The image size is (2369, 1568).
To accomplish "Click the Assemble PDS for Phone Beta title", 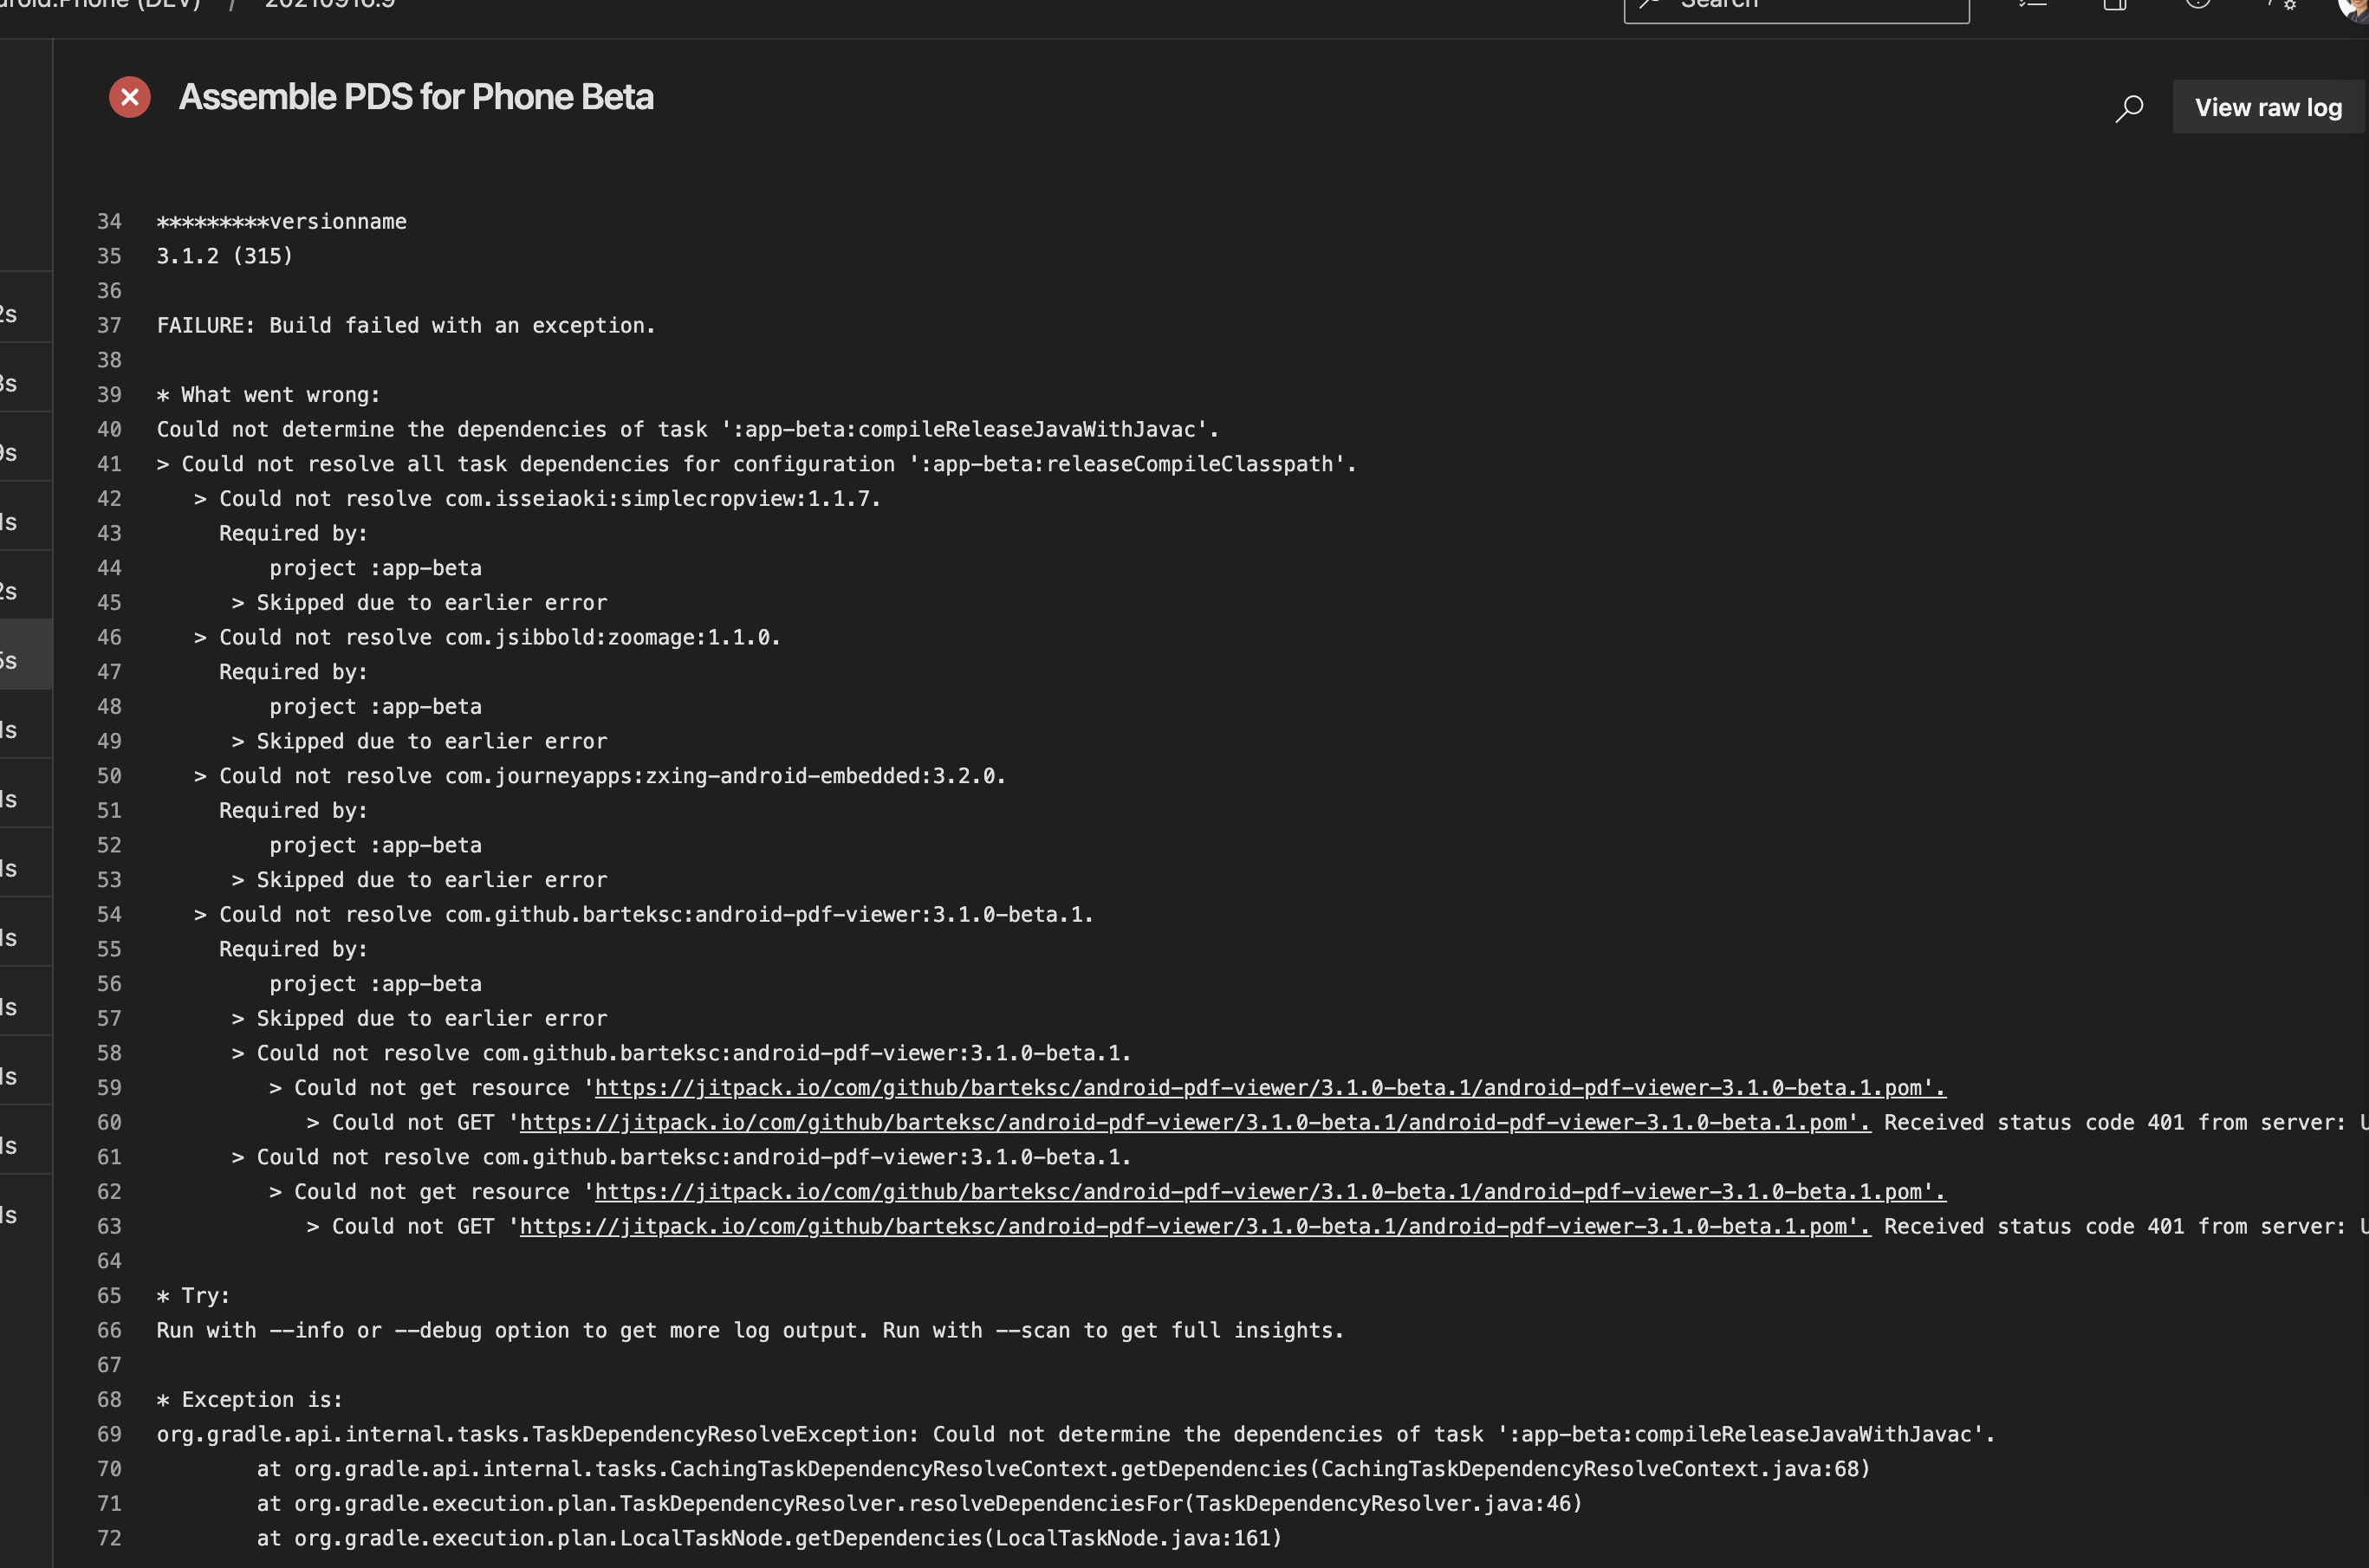I will click(416, 96).
